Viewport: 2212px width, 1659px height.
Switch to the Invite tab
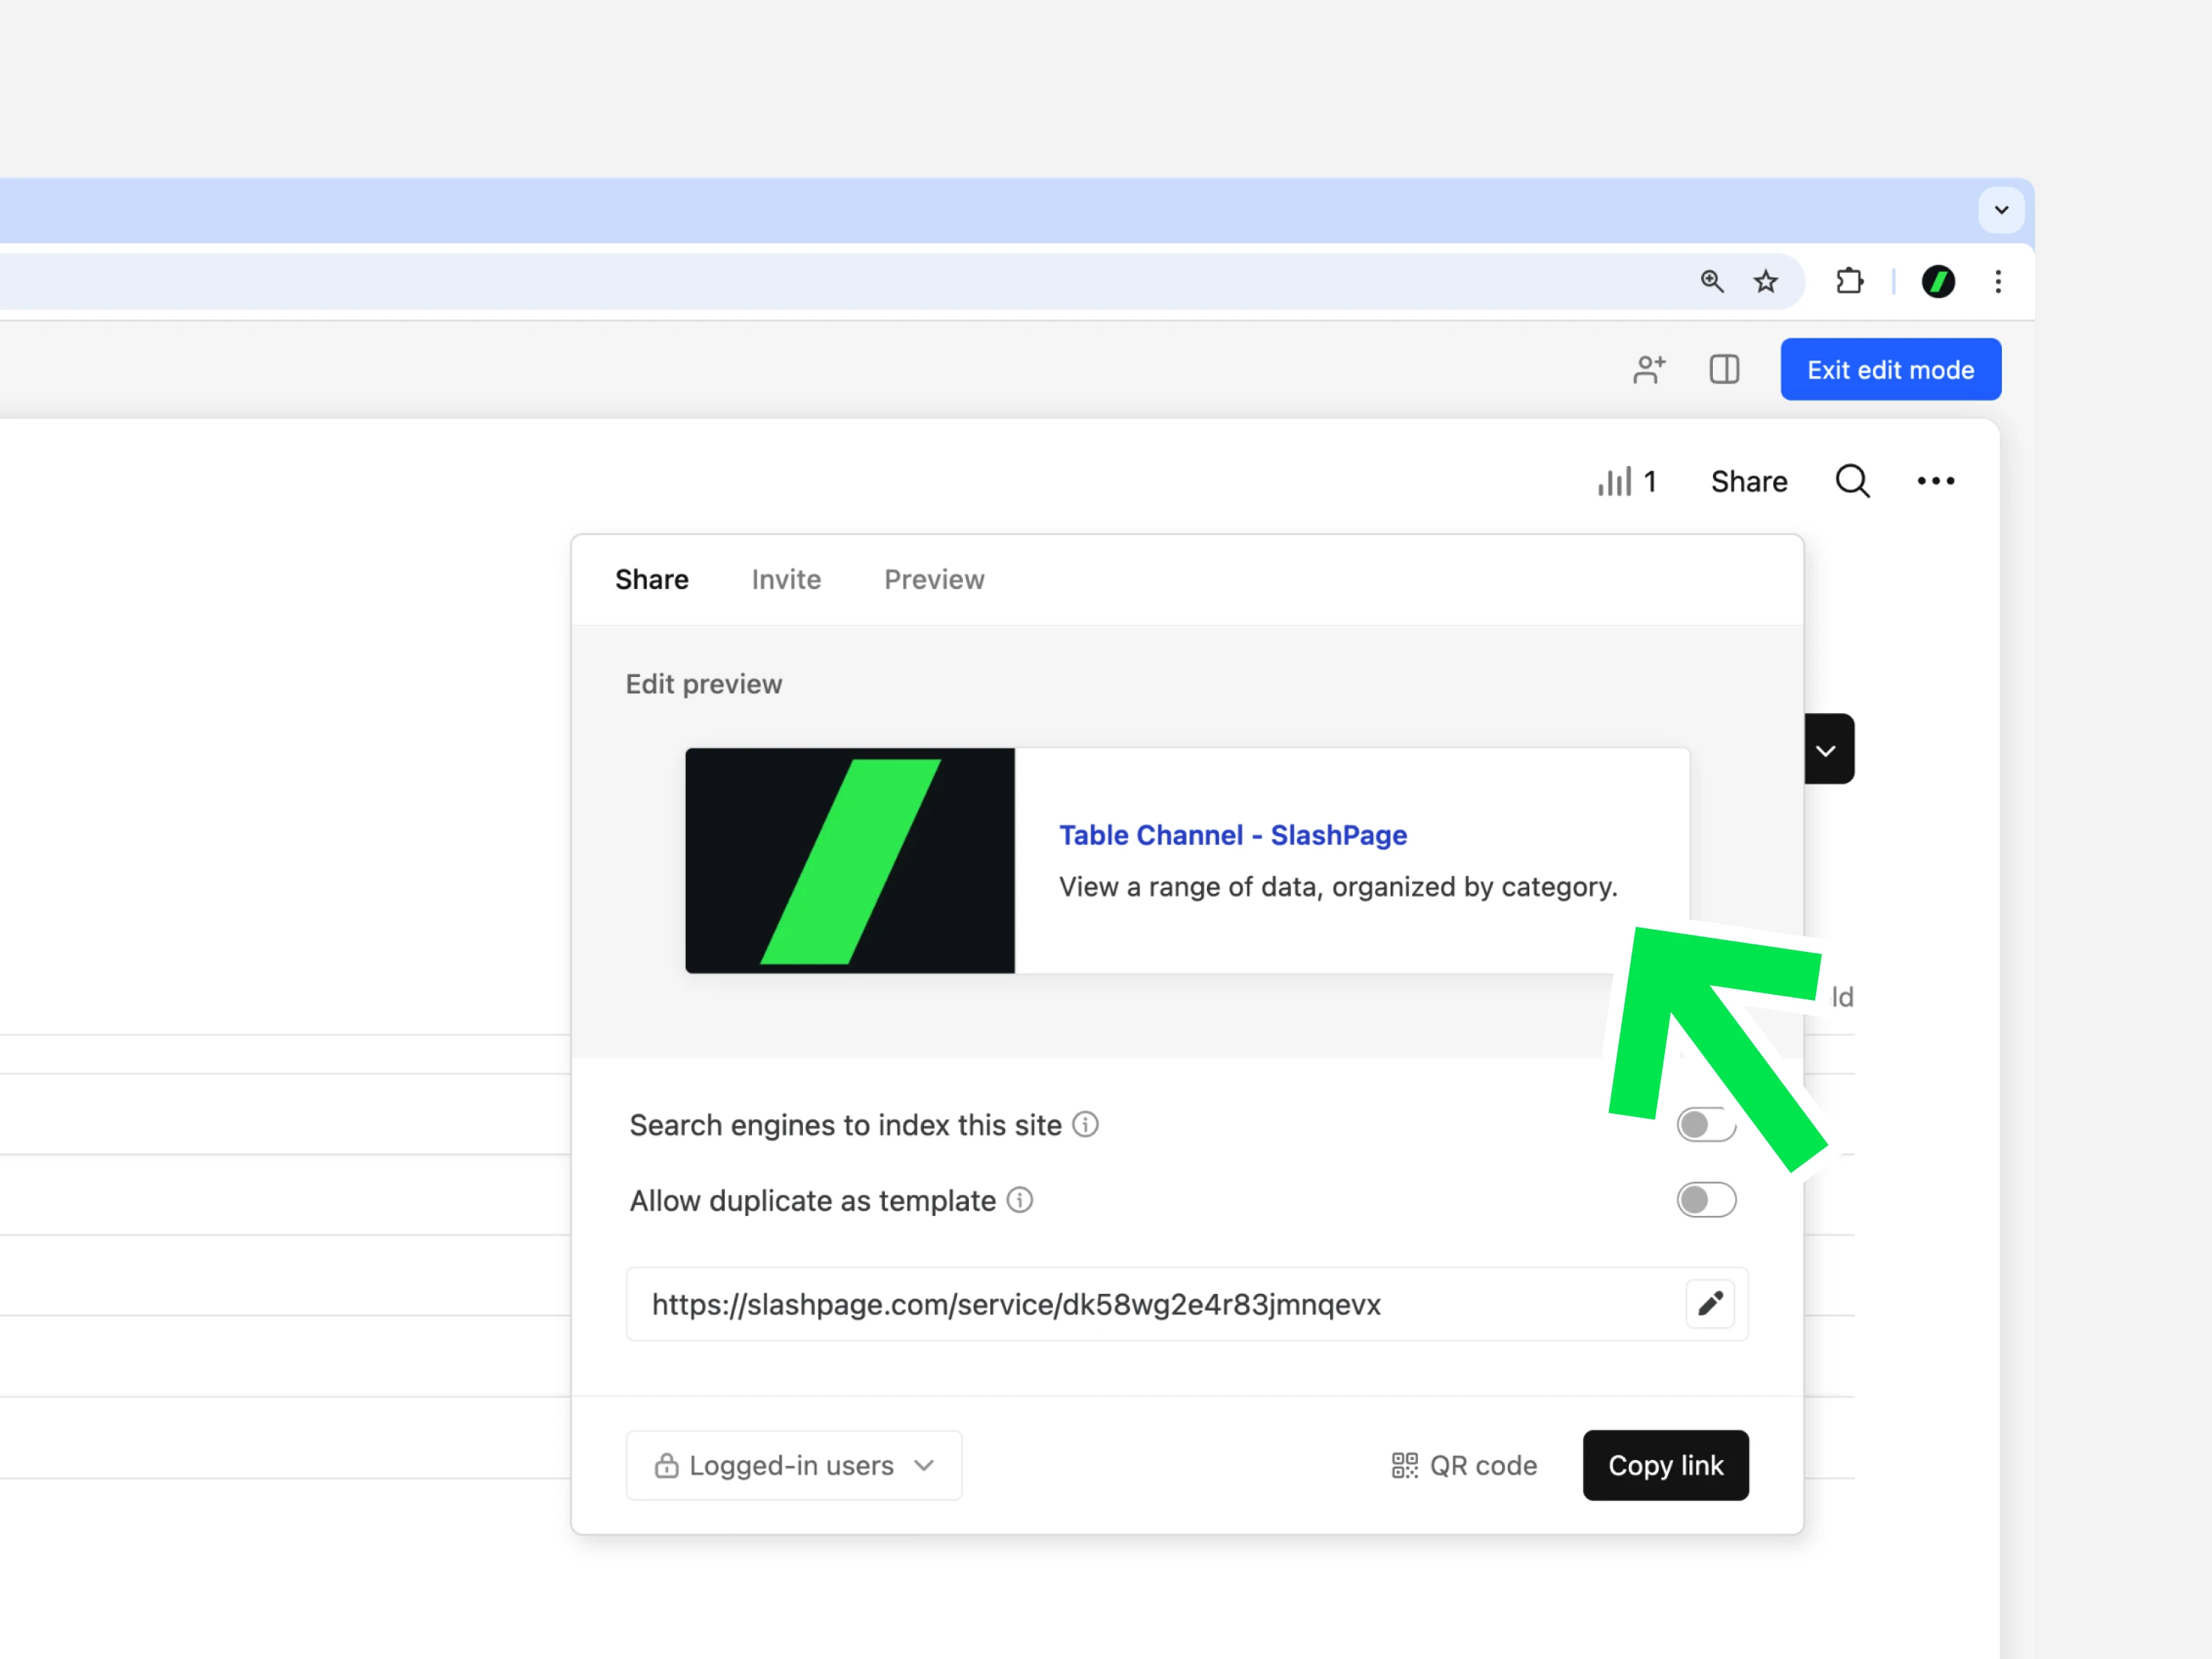tap(786, 580)
